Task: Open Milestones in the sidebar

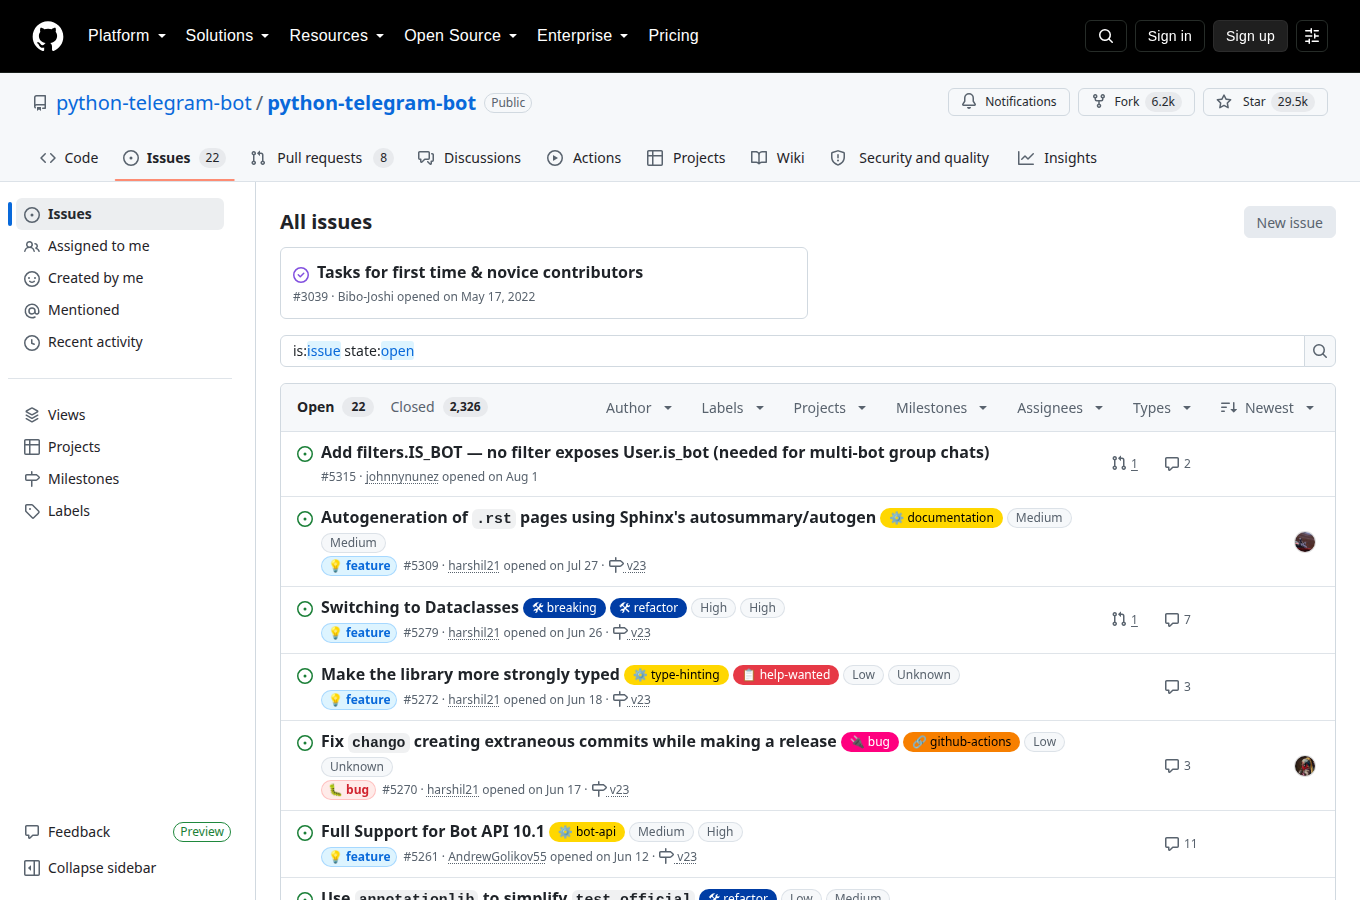Action: [x=120, y=479]
